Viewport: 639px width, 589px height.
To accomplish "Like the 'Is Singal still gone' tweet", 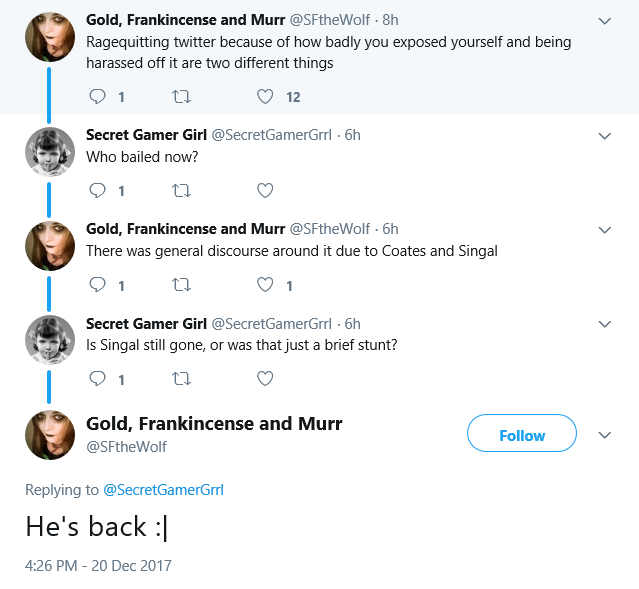I will pos(265,379).
